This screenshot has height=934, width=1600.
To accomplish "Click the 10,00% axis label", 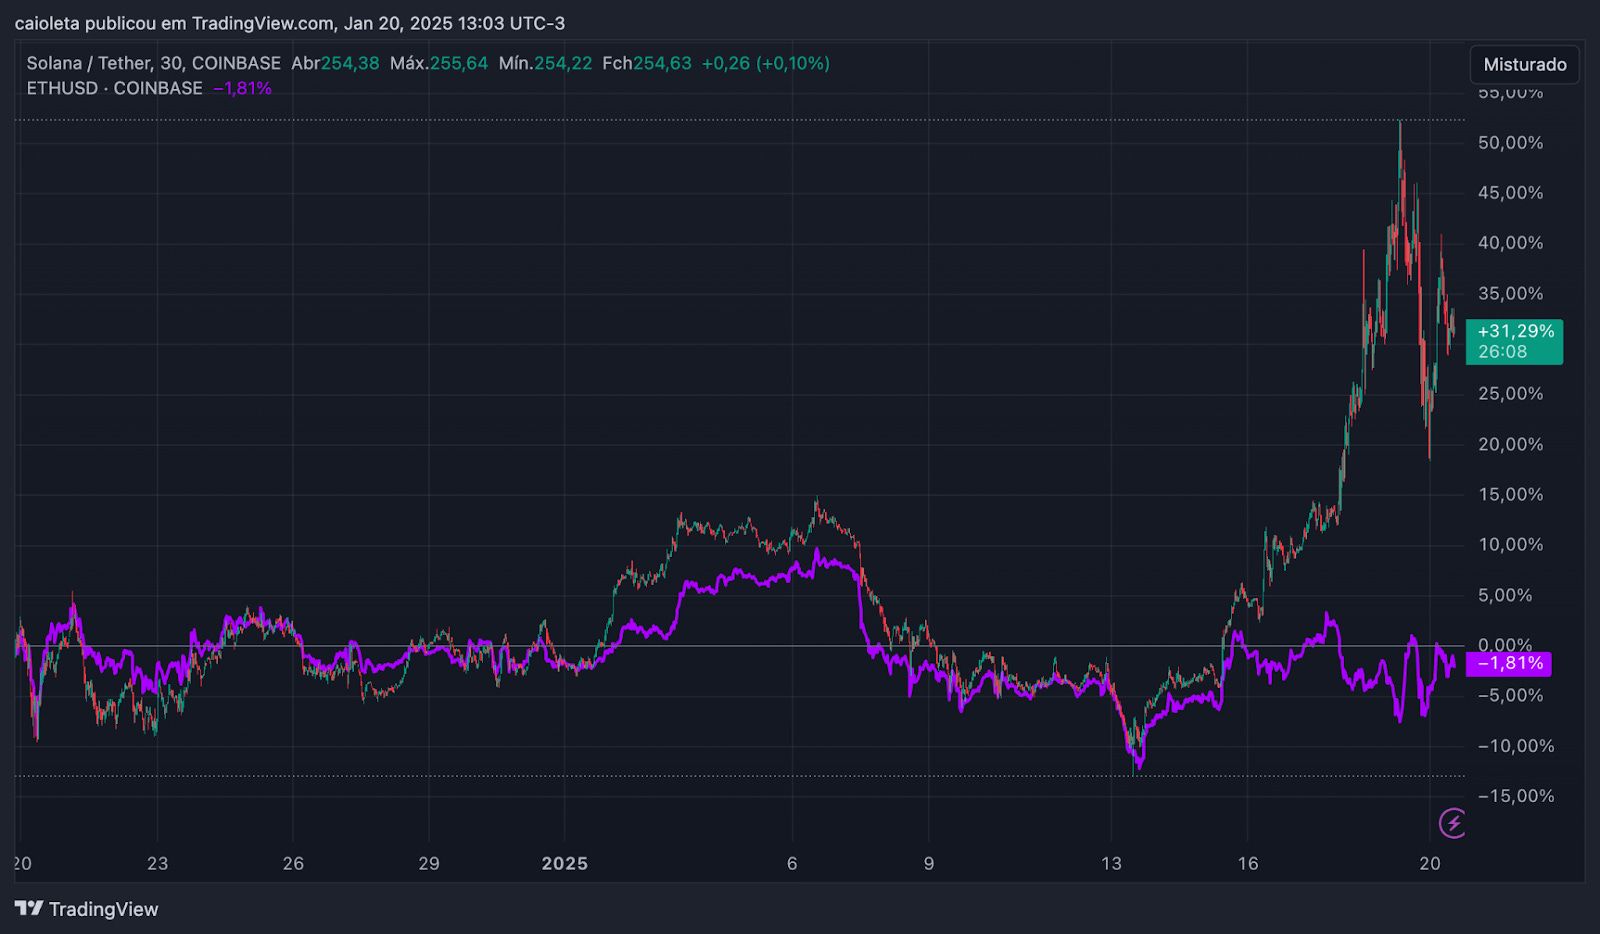I will (1510, 545).
